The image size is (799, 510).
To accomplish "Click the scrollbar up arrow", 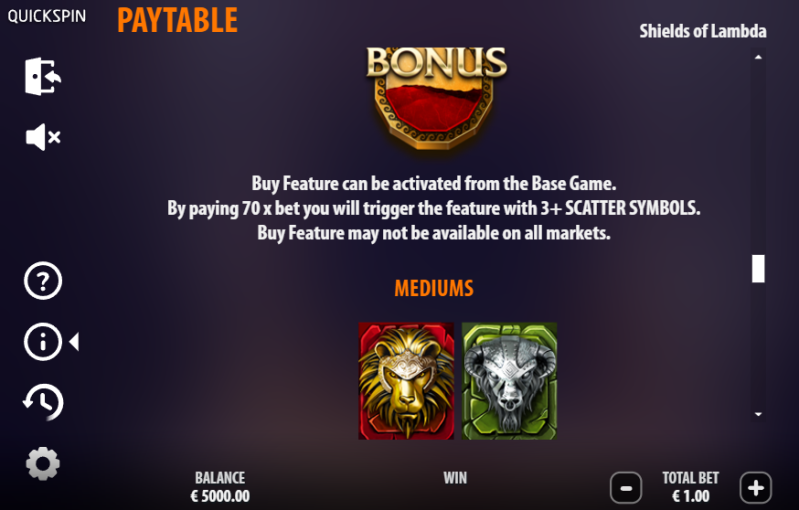I will point(758,57).
